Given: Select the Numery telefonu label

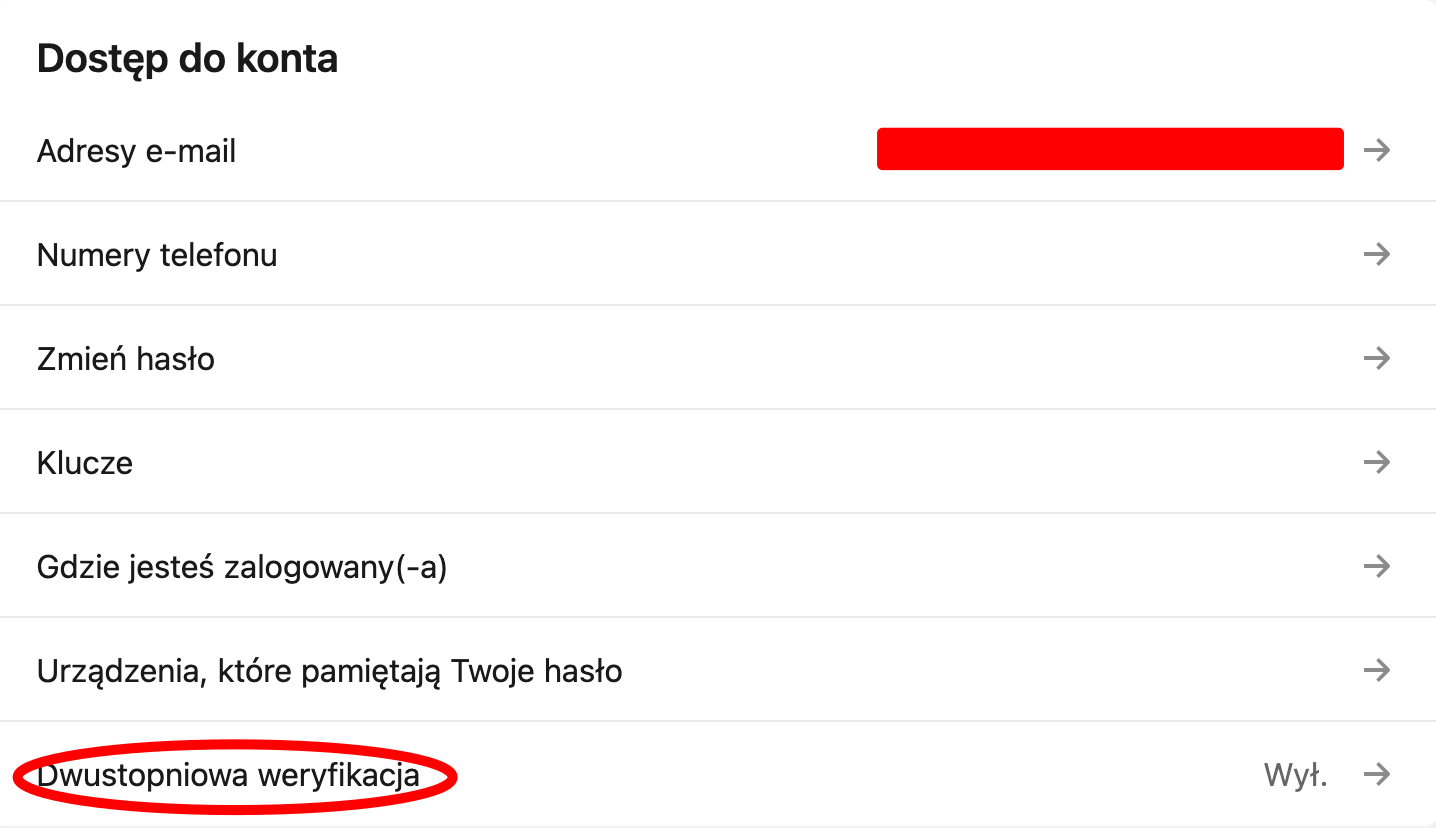Looking at the screenshot, I should [157, 256].
